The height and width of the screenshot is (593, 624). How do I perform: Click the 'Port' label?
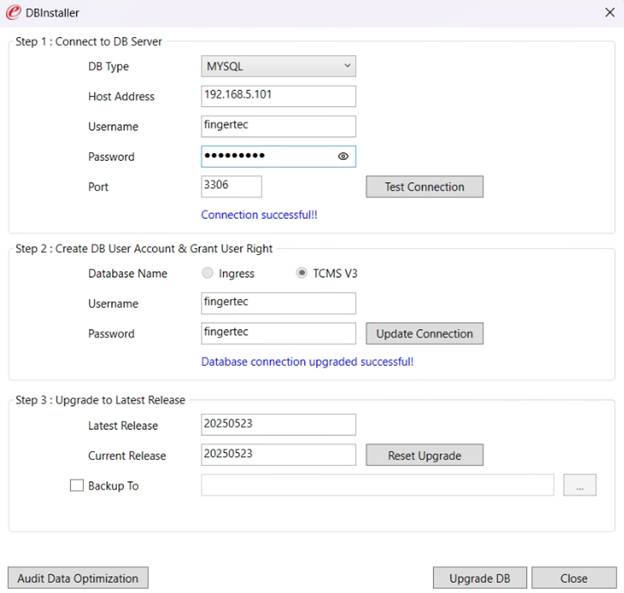pyautogui.click(x=98, y=187)
